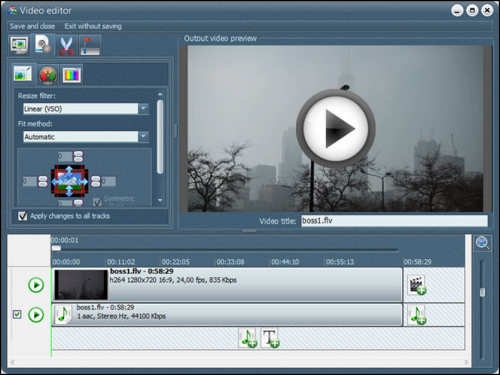Play the boss1.flv audio track
This screenshot has height=375, width=500.
pos(36,315)
